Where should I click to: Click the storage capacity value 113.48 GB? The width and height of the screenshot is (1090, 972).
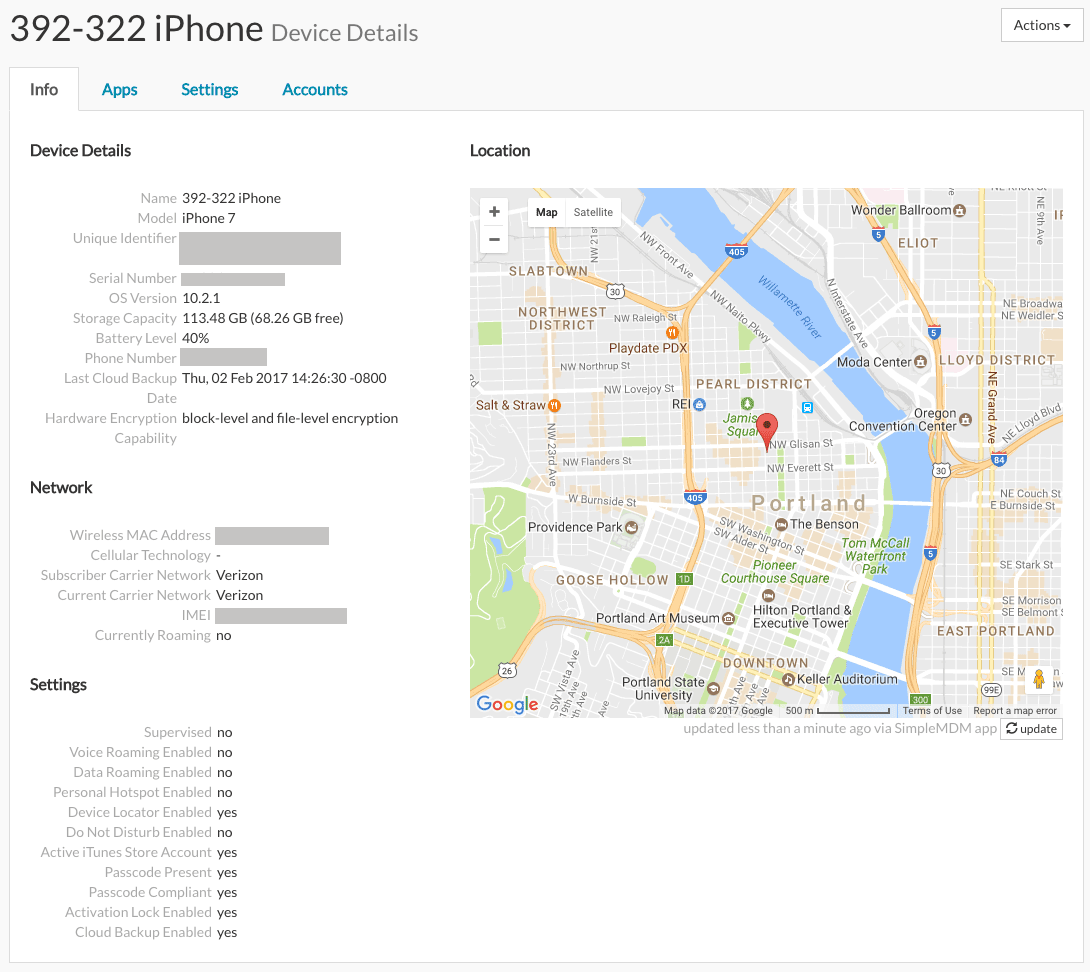click(263, 318)
